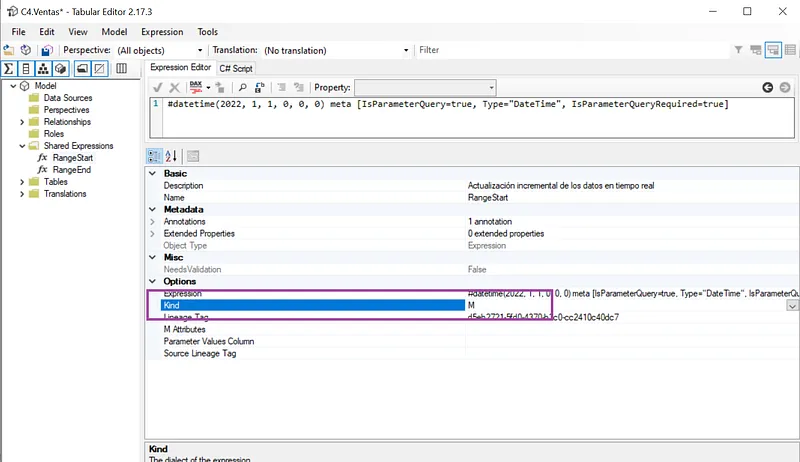Navigate forward with right arrow
The width and height of the screenshot is (800, 462).
point(785,88)
